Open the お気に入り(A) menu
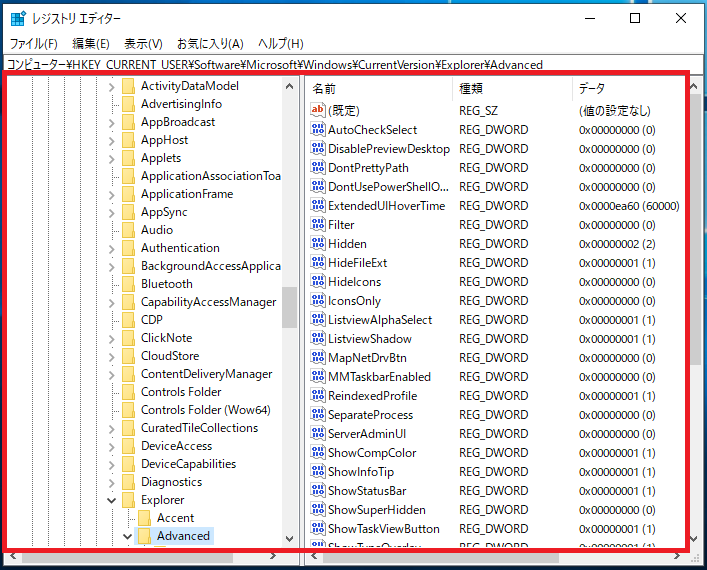Viewport: 707px width, 570px height. click(210, 44)
